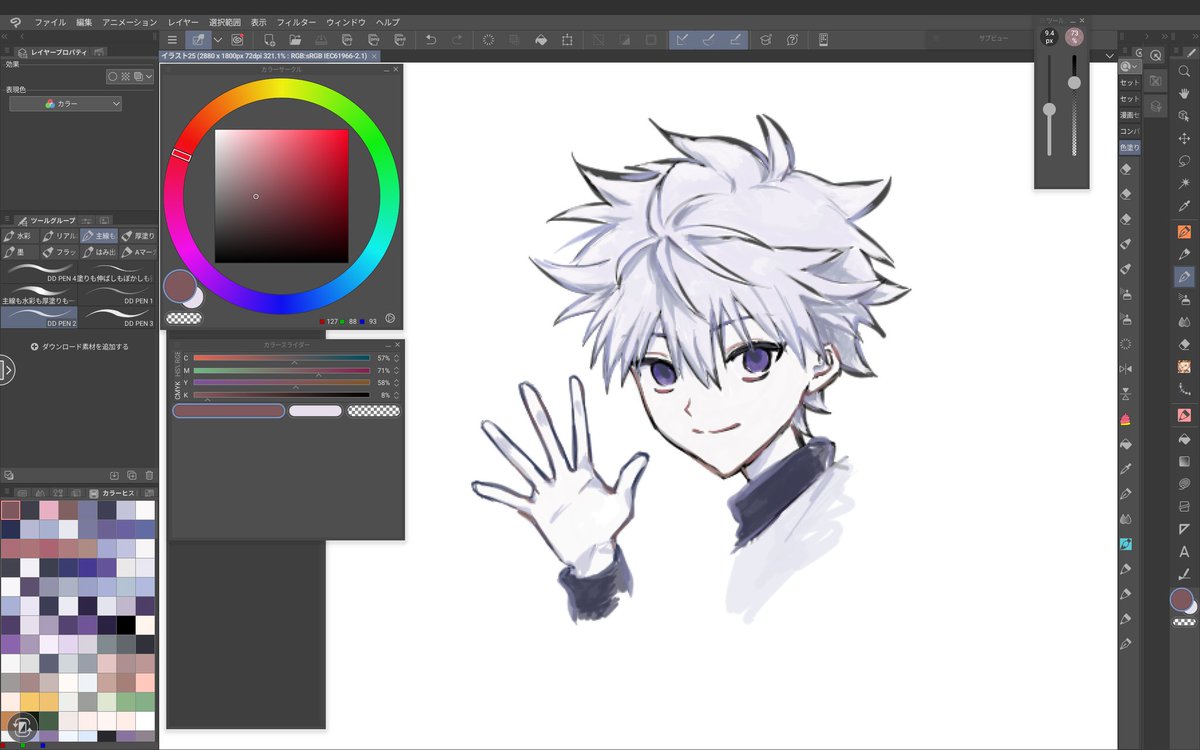Select the Zoom magnifier tool

coord(1185,70)
